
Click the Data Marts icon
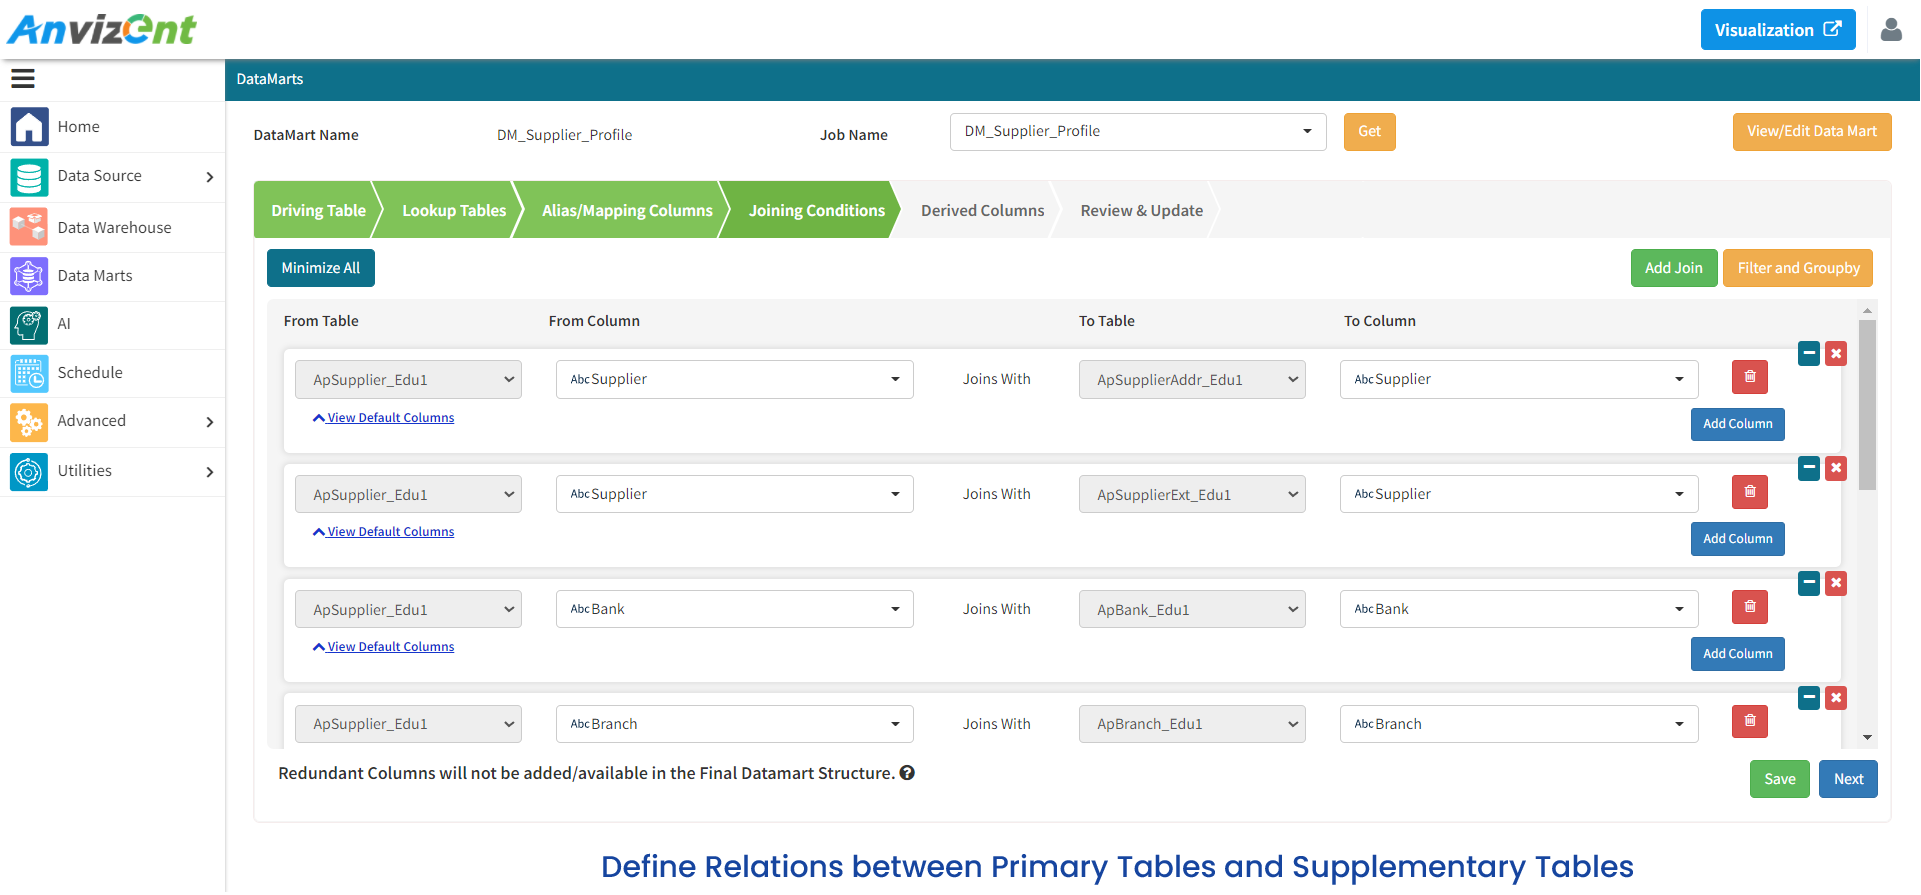pyautogui.click(x=29, y=276)
